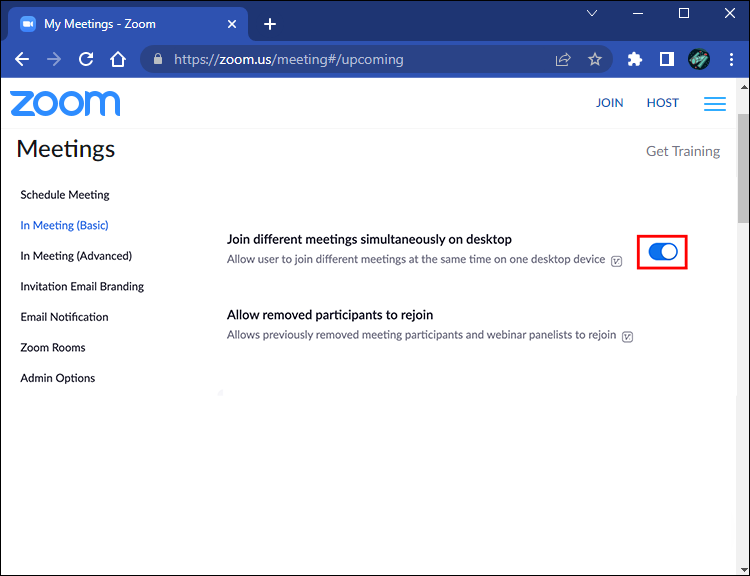The height and width of the screenshot is (576, 750).
Task: Maximize the browser window
Action: (684, 13)
